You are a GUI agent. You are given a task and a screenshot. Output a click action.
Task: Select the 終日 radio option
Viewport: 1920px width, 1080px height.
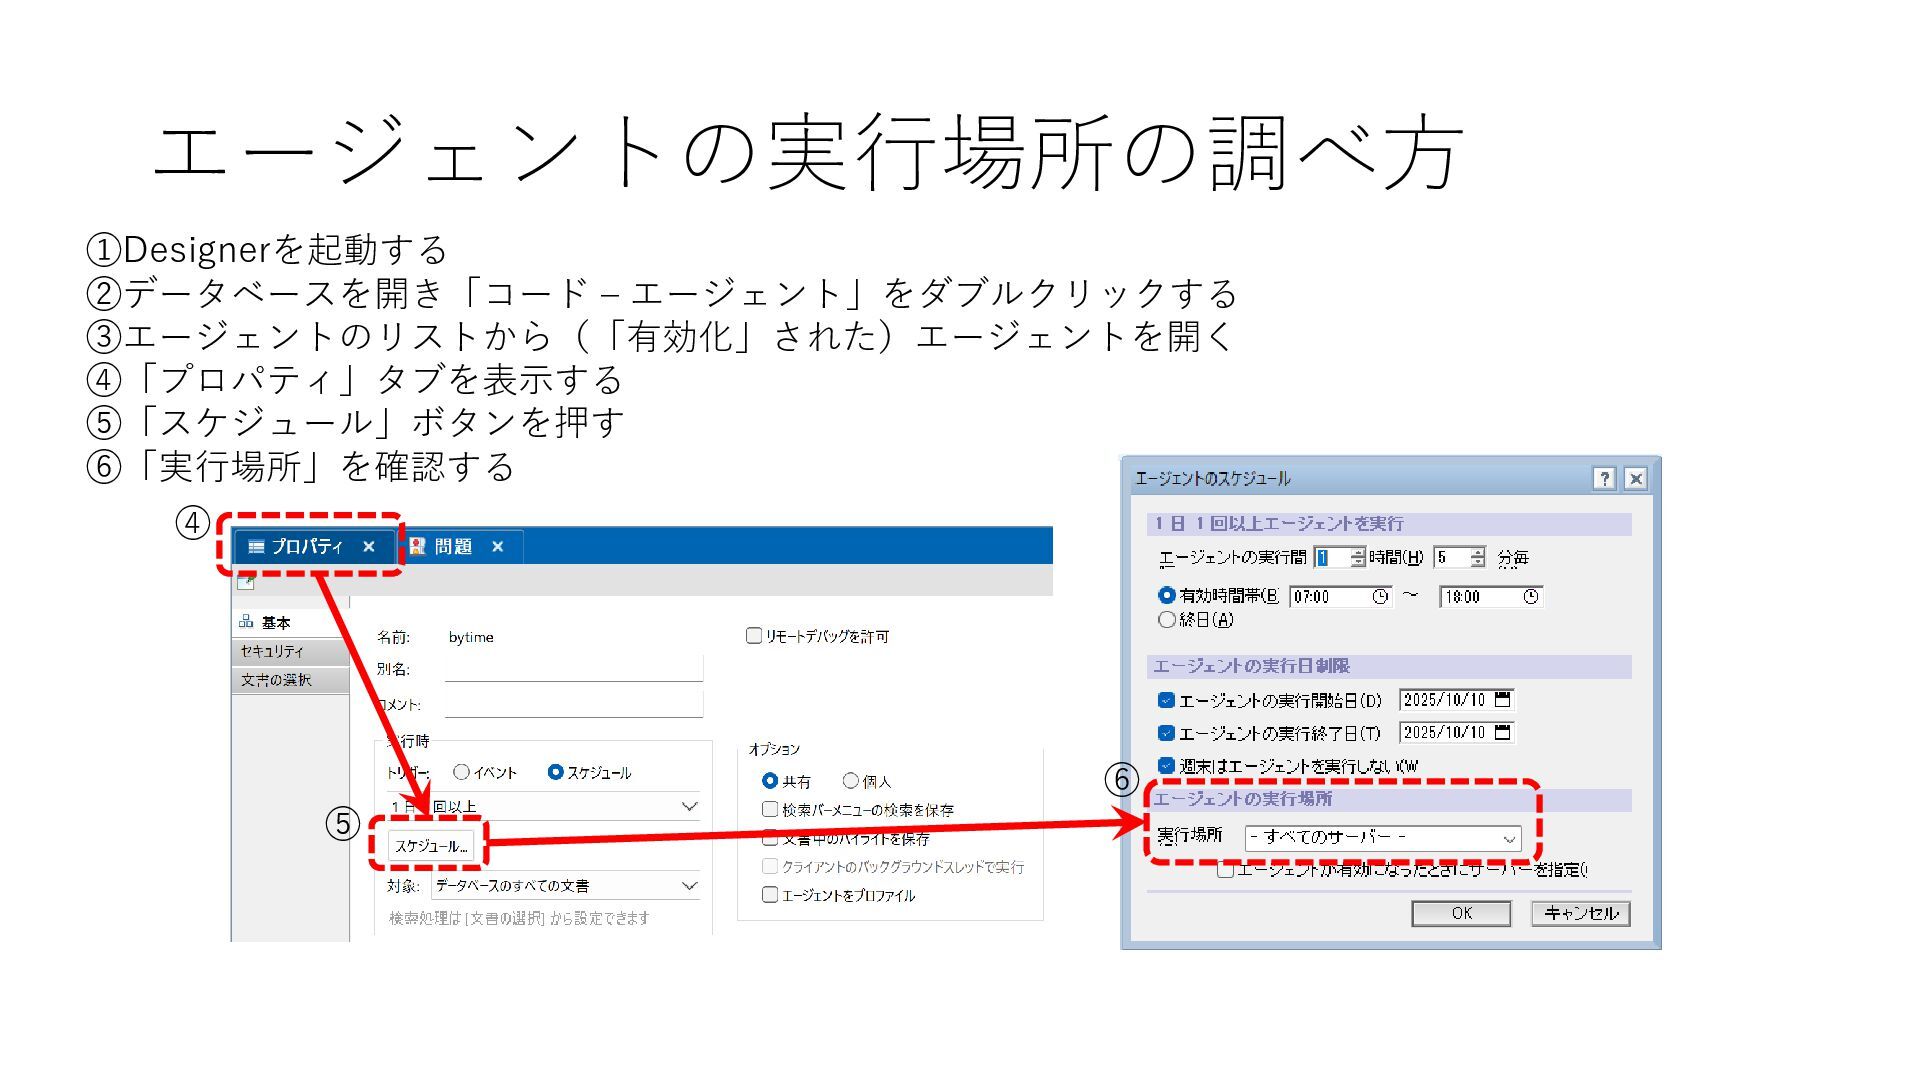pyautogui.click(x=1166, y=620)
